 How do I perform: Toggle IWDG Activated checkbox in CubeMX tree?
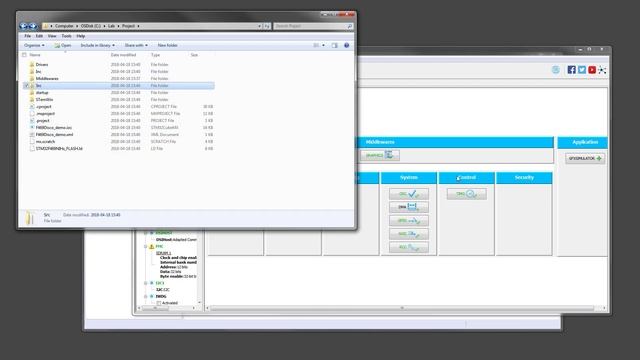coord(159,303)
